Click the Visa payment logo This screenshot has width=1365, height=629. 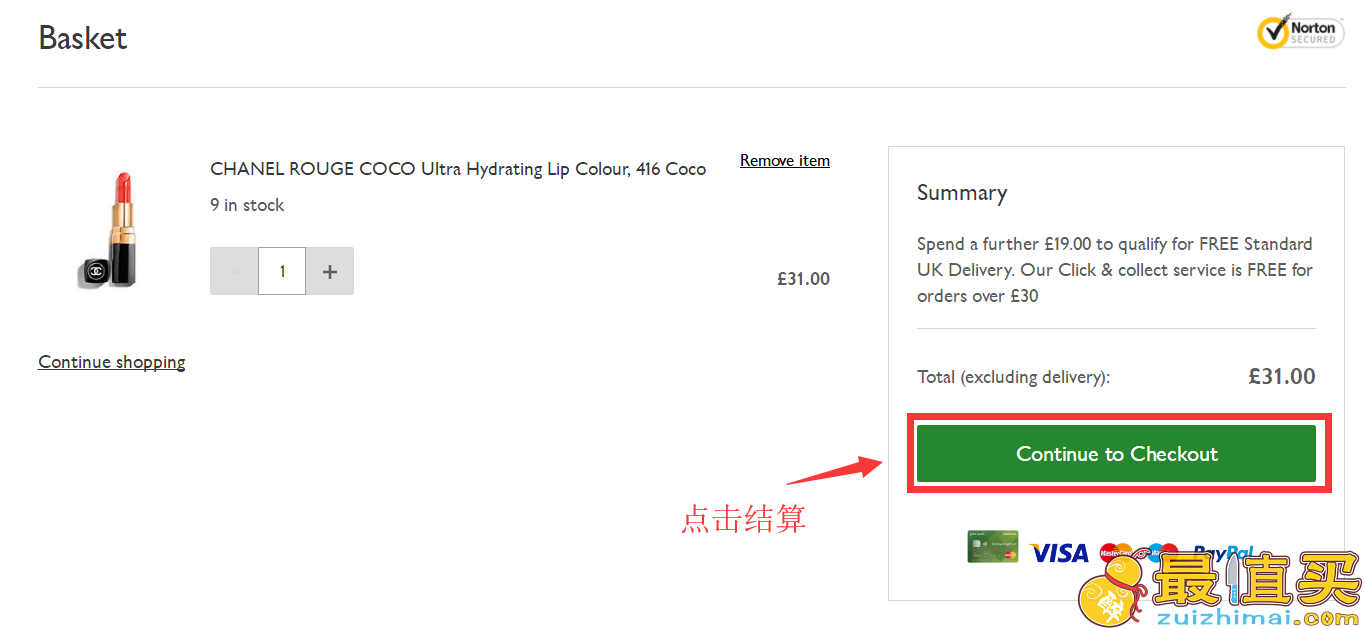pyautogui.click(x=1058, y=553)
